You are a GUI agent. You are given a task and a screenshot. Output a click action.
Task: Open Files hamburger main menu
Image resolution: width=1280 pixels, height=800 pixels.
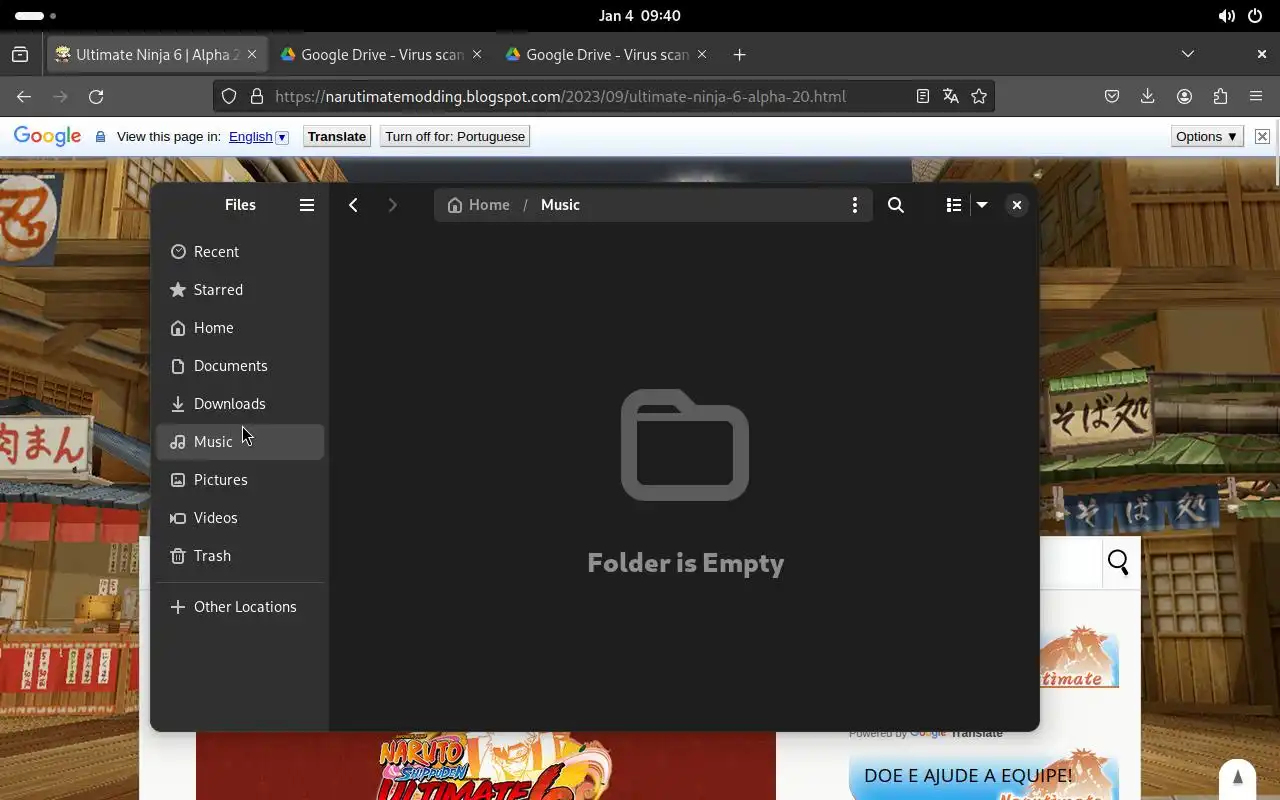307,205
